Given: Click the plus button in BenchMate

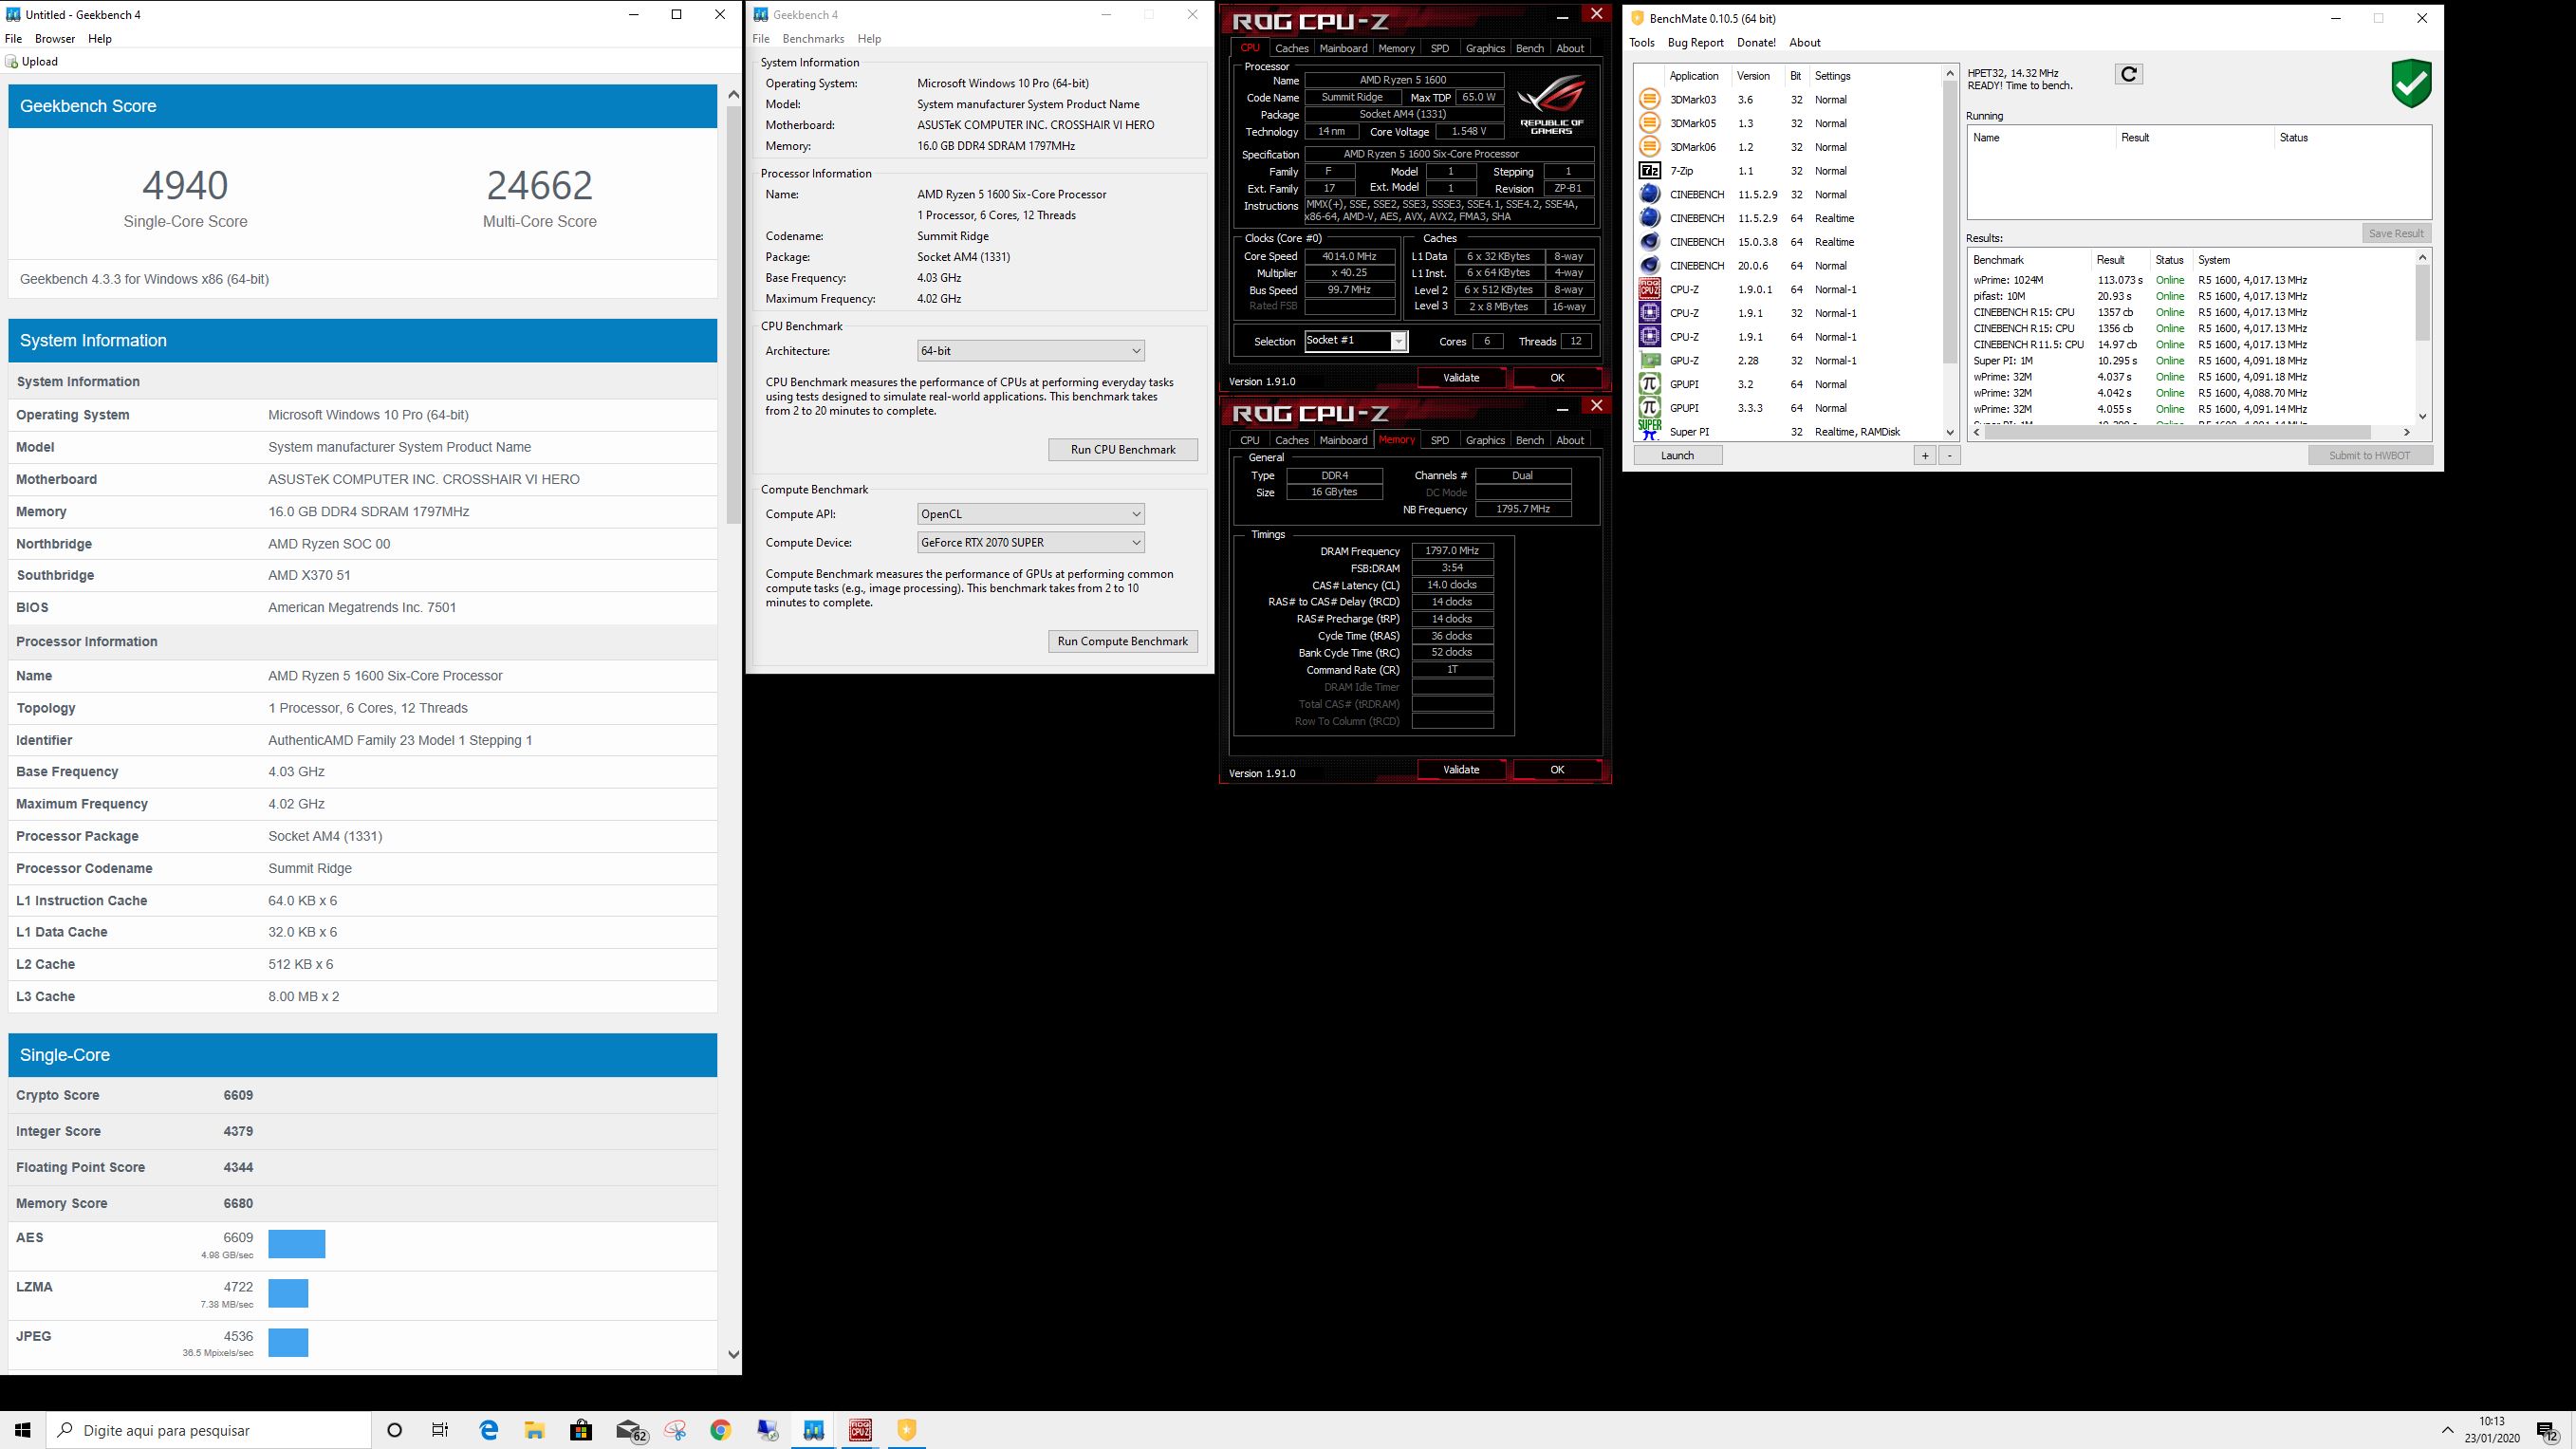Looking at the screenshot, I should tap(1925, 455).
